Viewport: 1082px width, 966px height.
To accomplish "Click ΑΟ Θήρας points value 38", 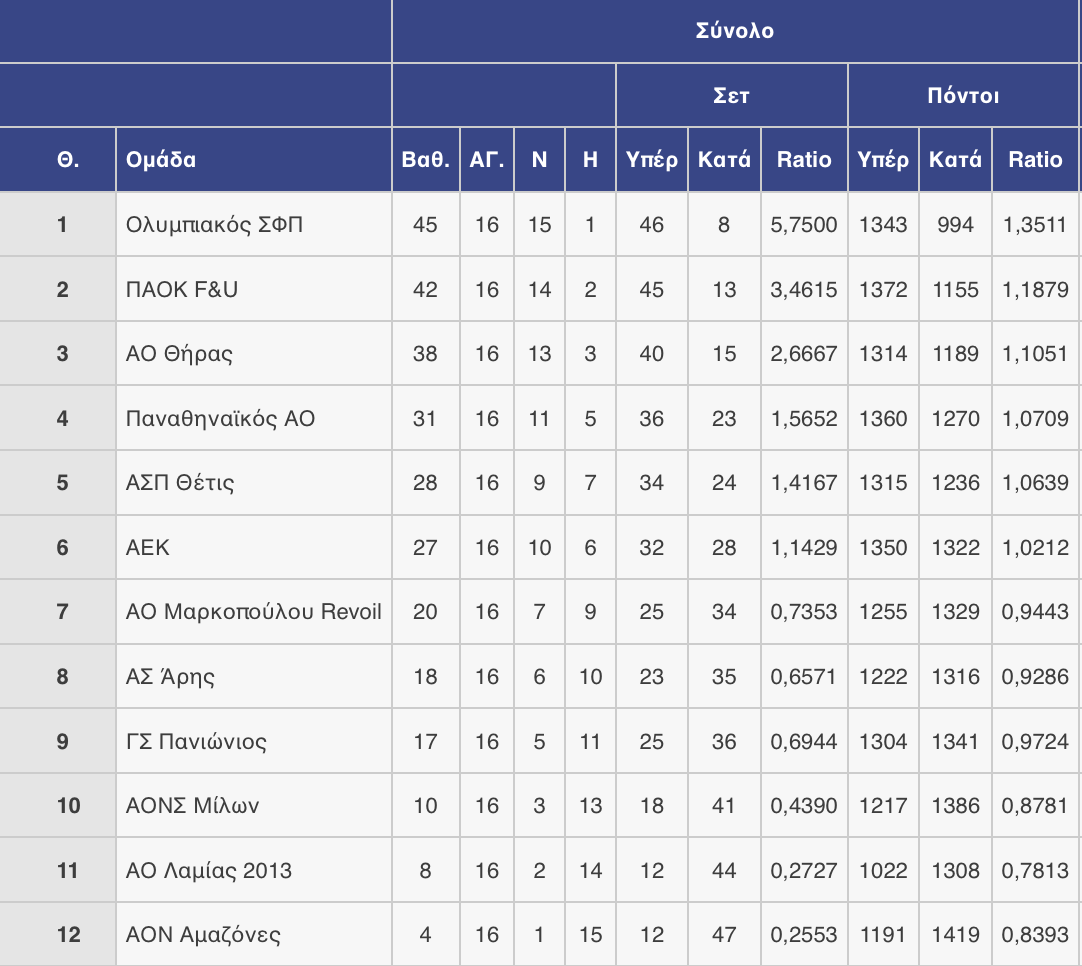I will [425, 354].
